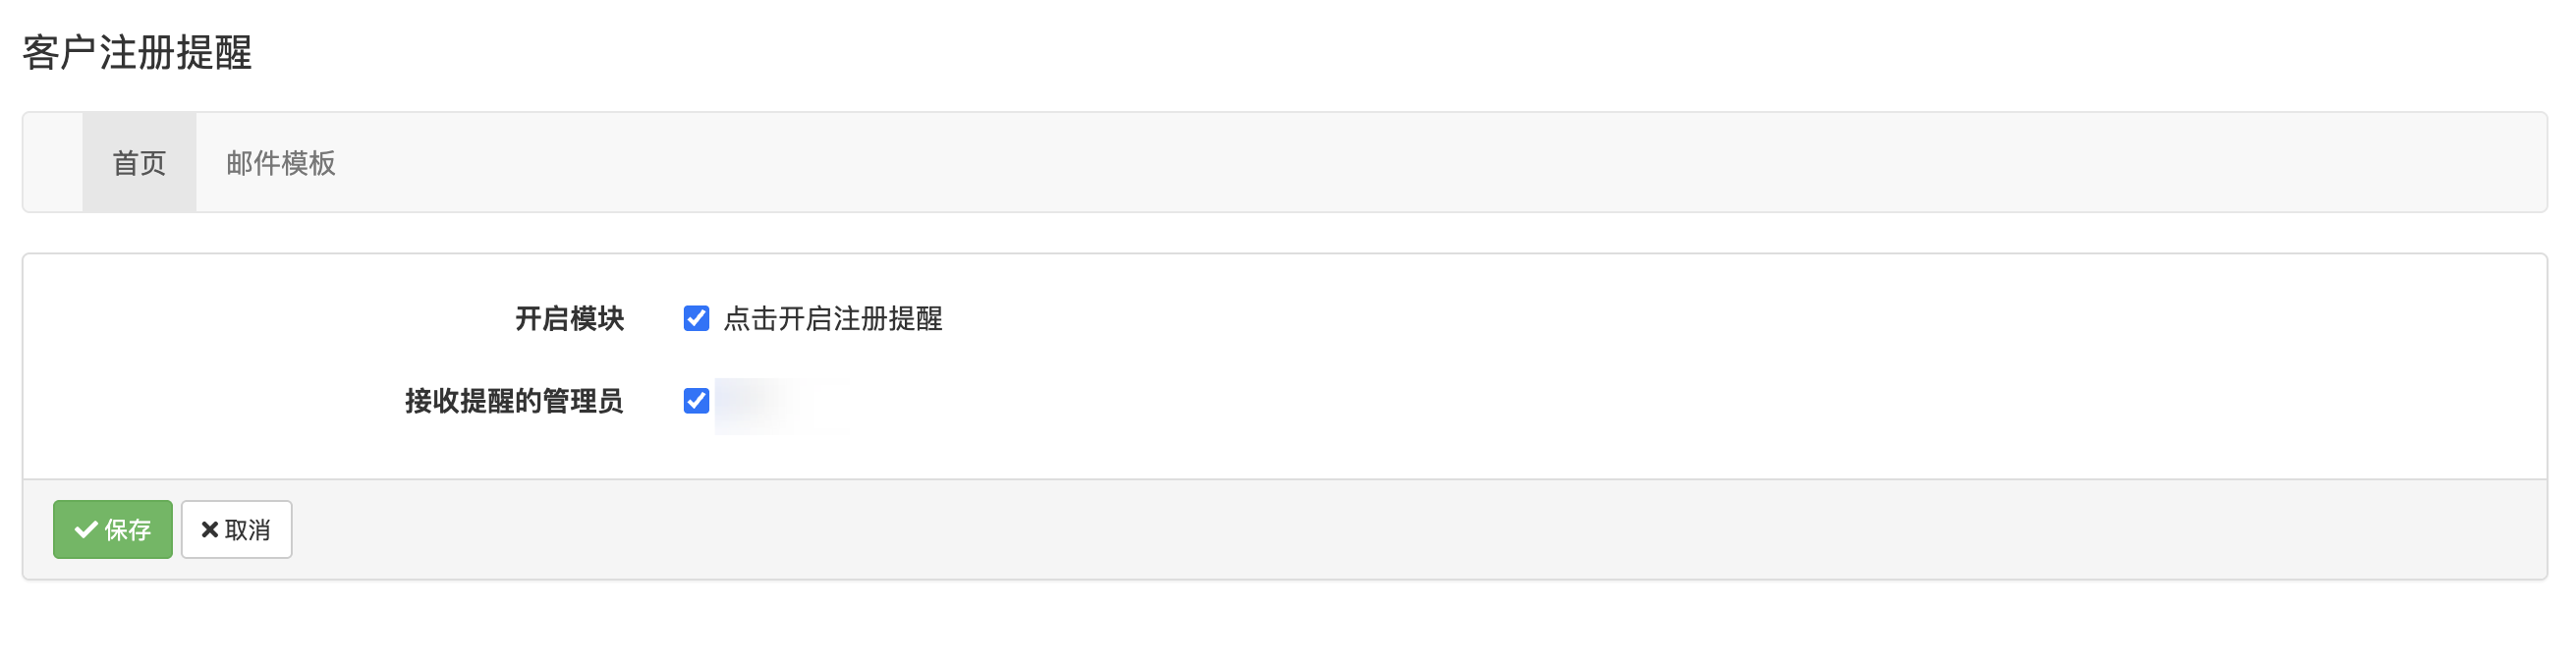Switch to the 邮件模板 tab
The height and width of the screenshot is (666, 2576).
(281, 163)
